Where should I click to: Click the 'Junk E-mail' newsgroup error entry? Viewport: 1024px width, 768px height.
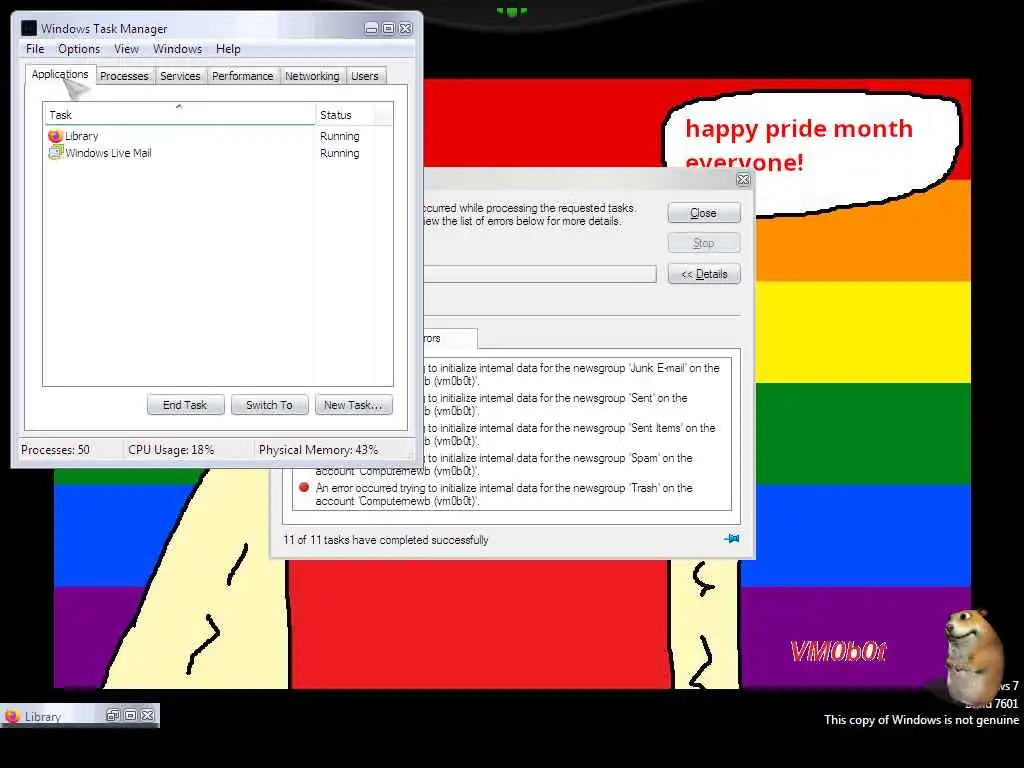571,374
